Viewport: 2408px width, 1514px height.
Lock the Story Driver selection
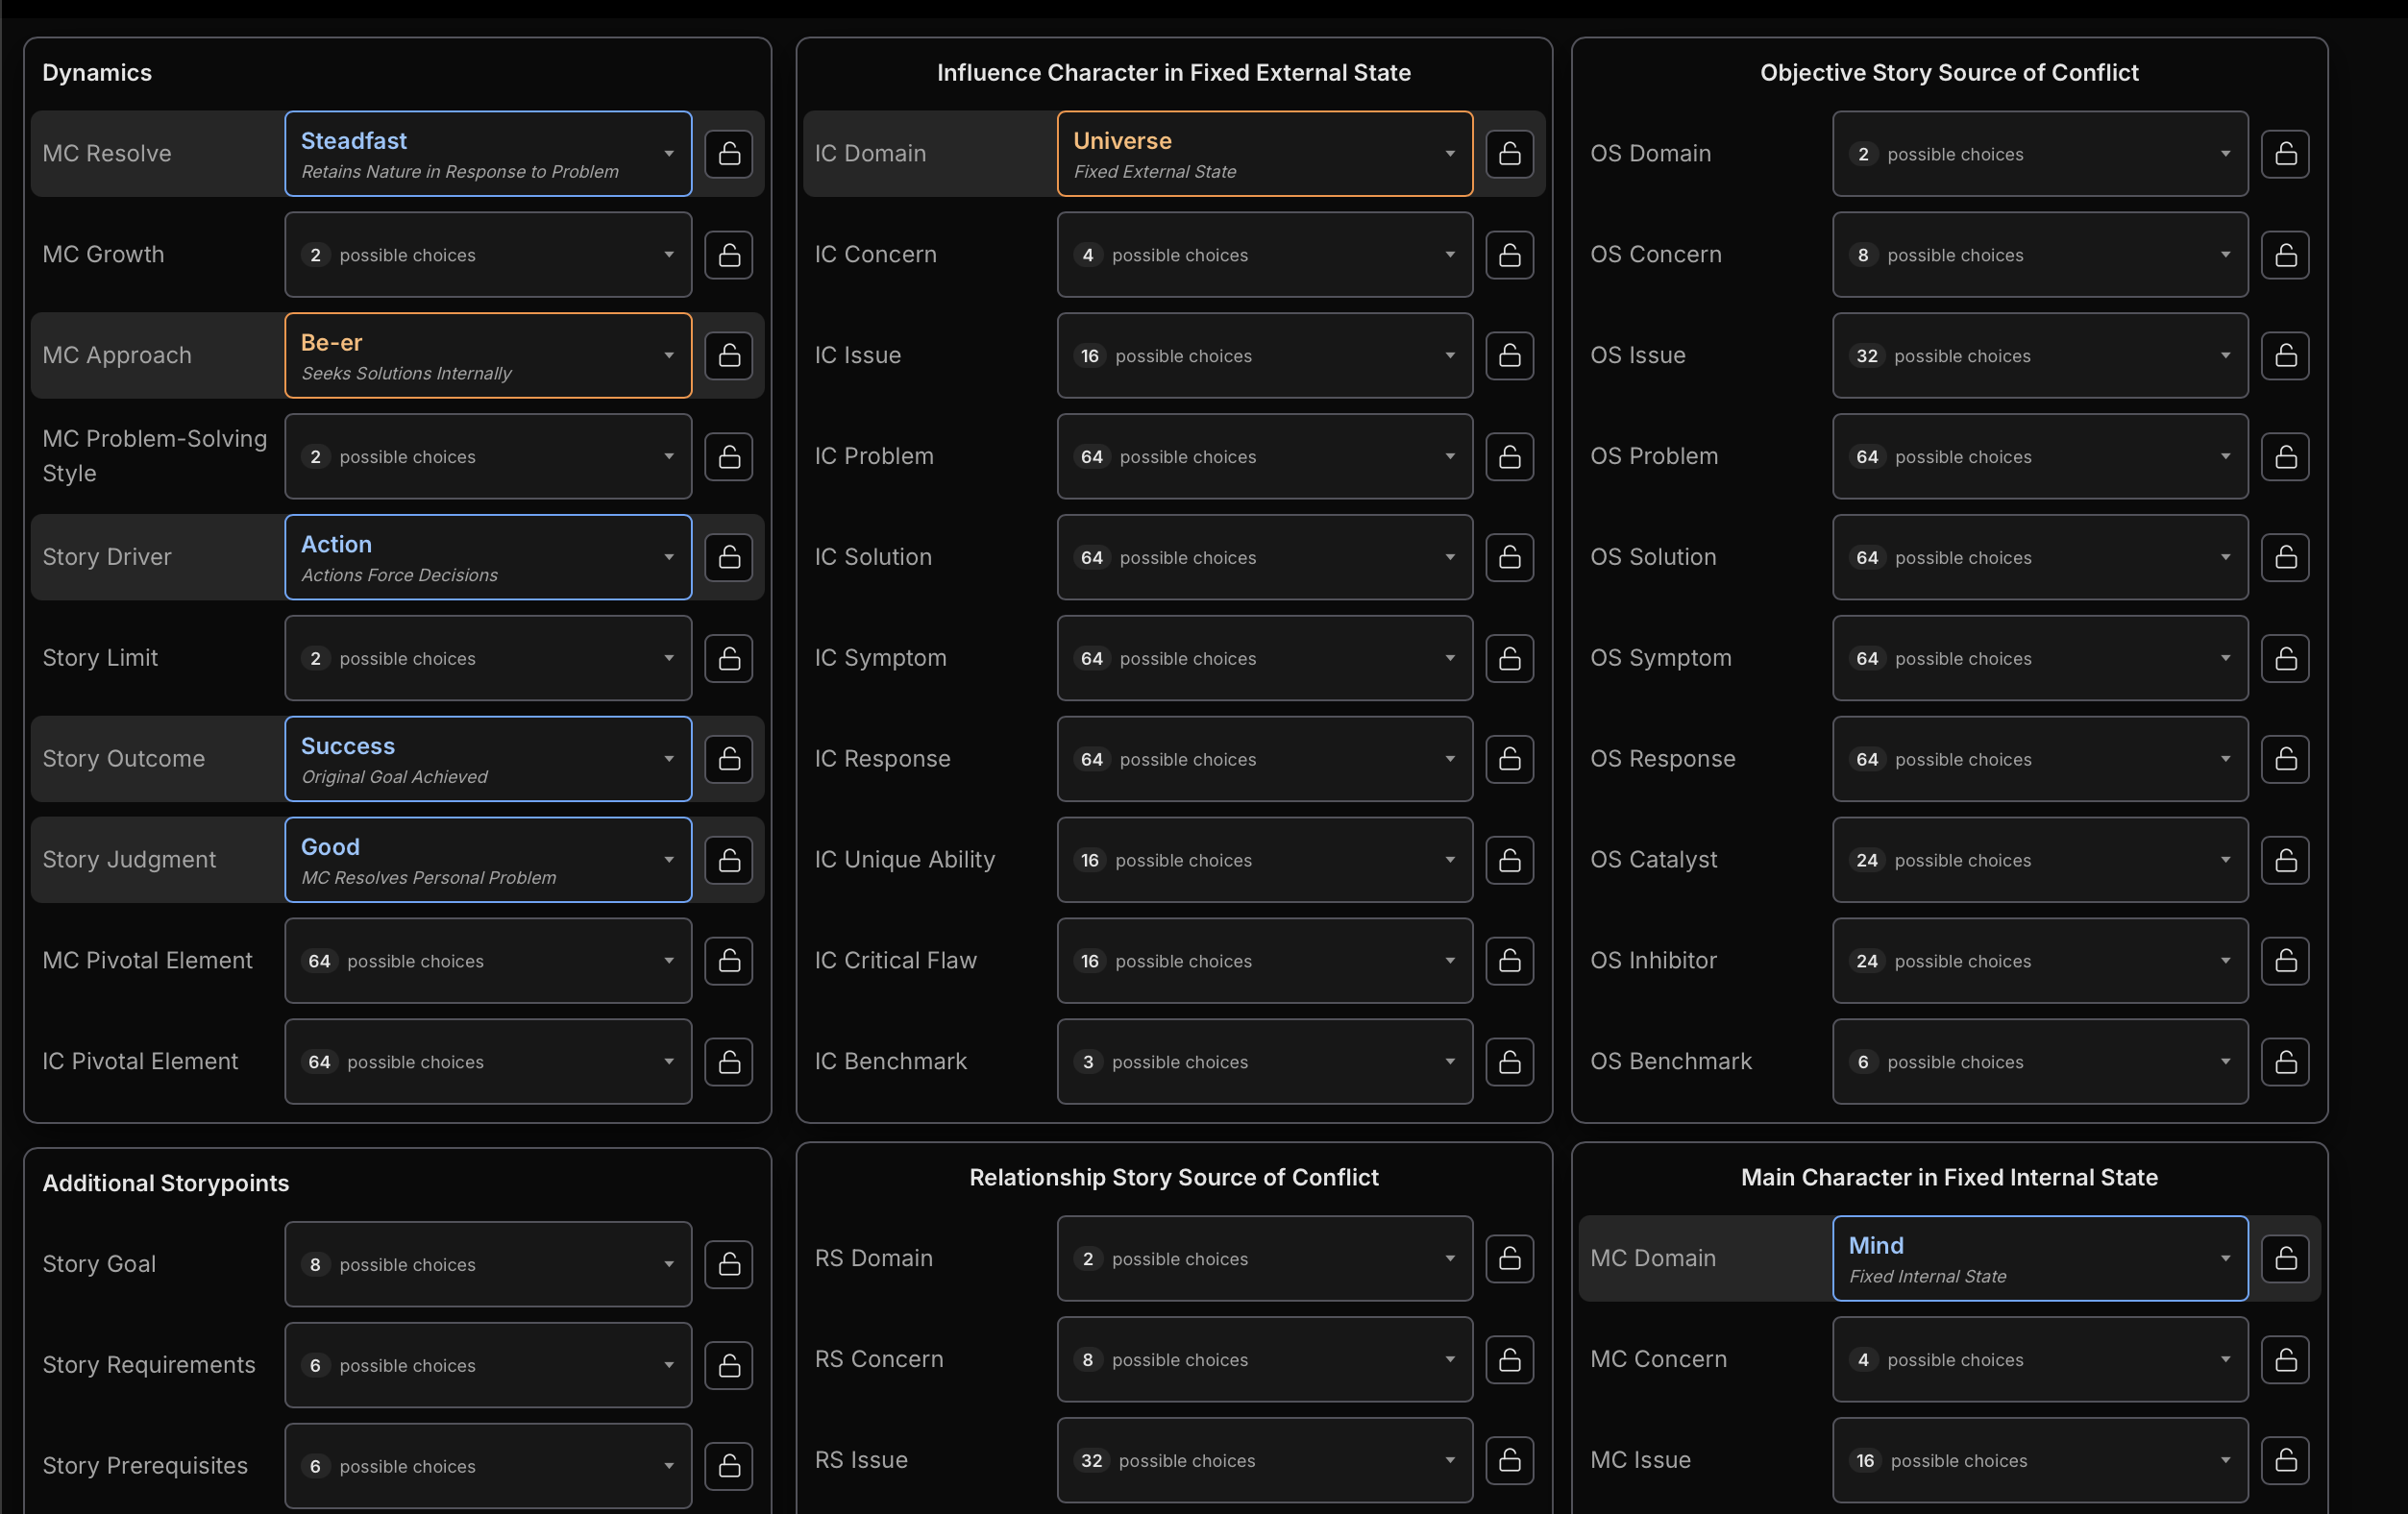[x=728, y=557]
